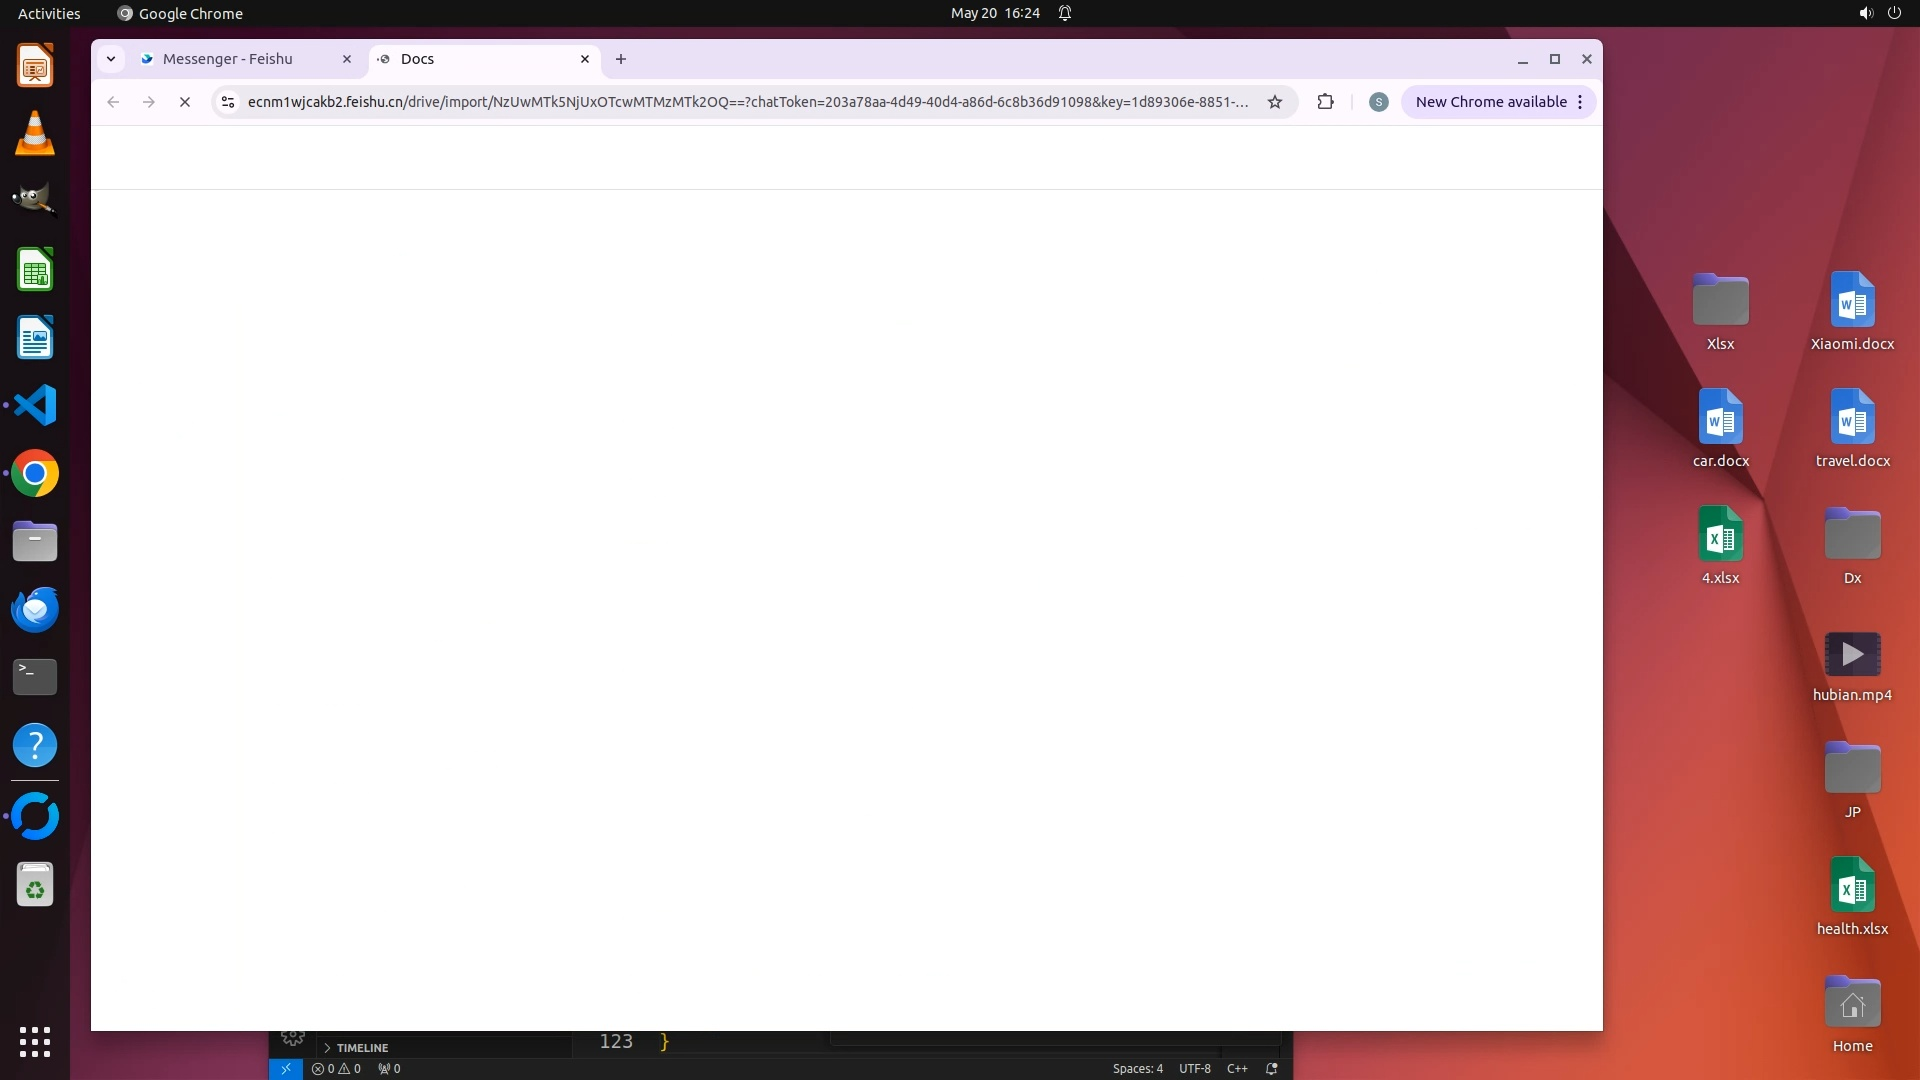View site information icon in address bar
The image size is (1920, 1080).
click(x=228, y=102)
